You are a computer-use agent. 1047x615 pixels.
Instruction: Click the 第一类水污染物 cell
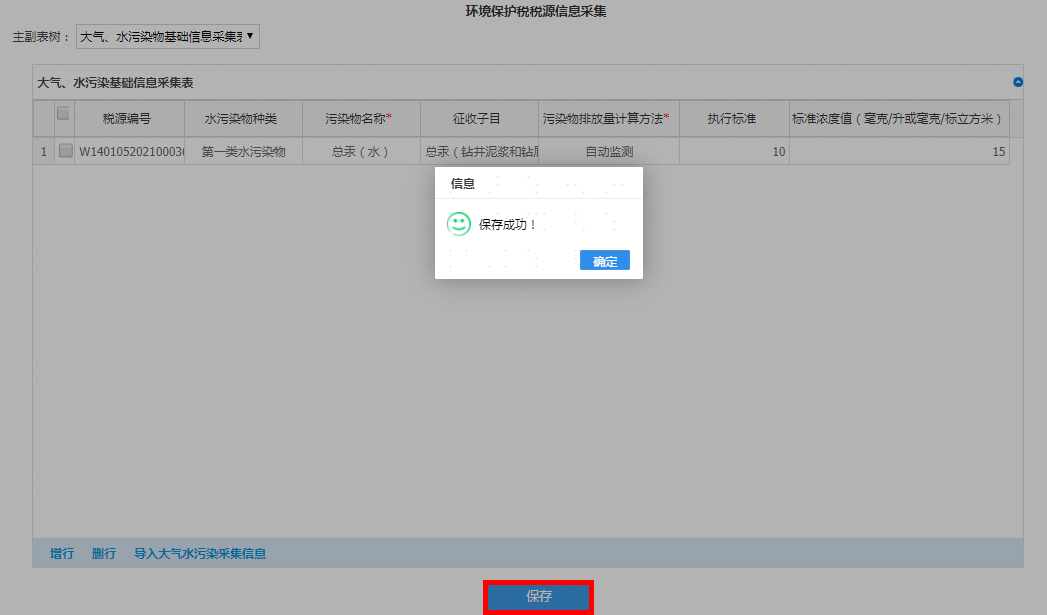[x=243, y=152]
